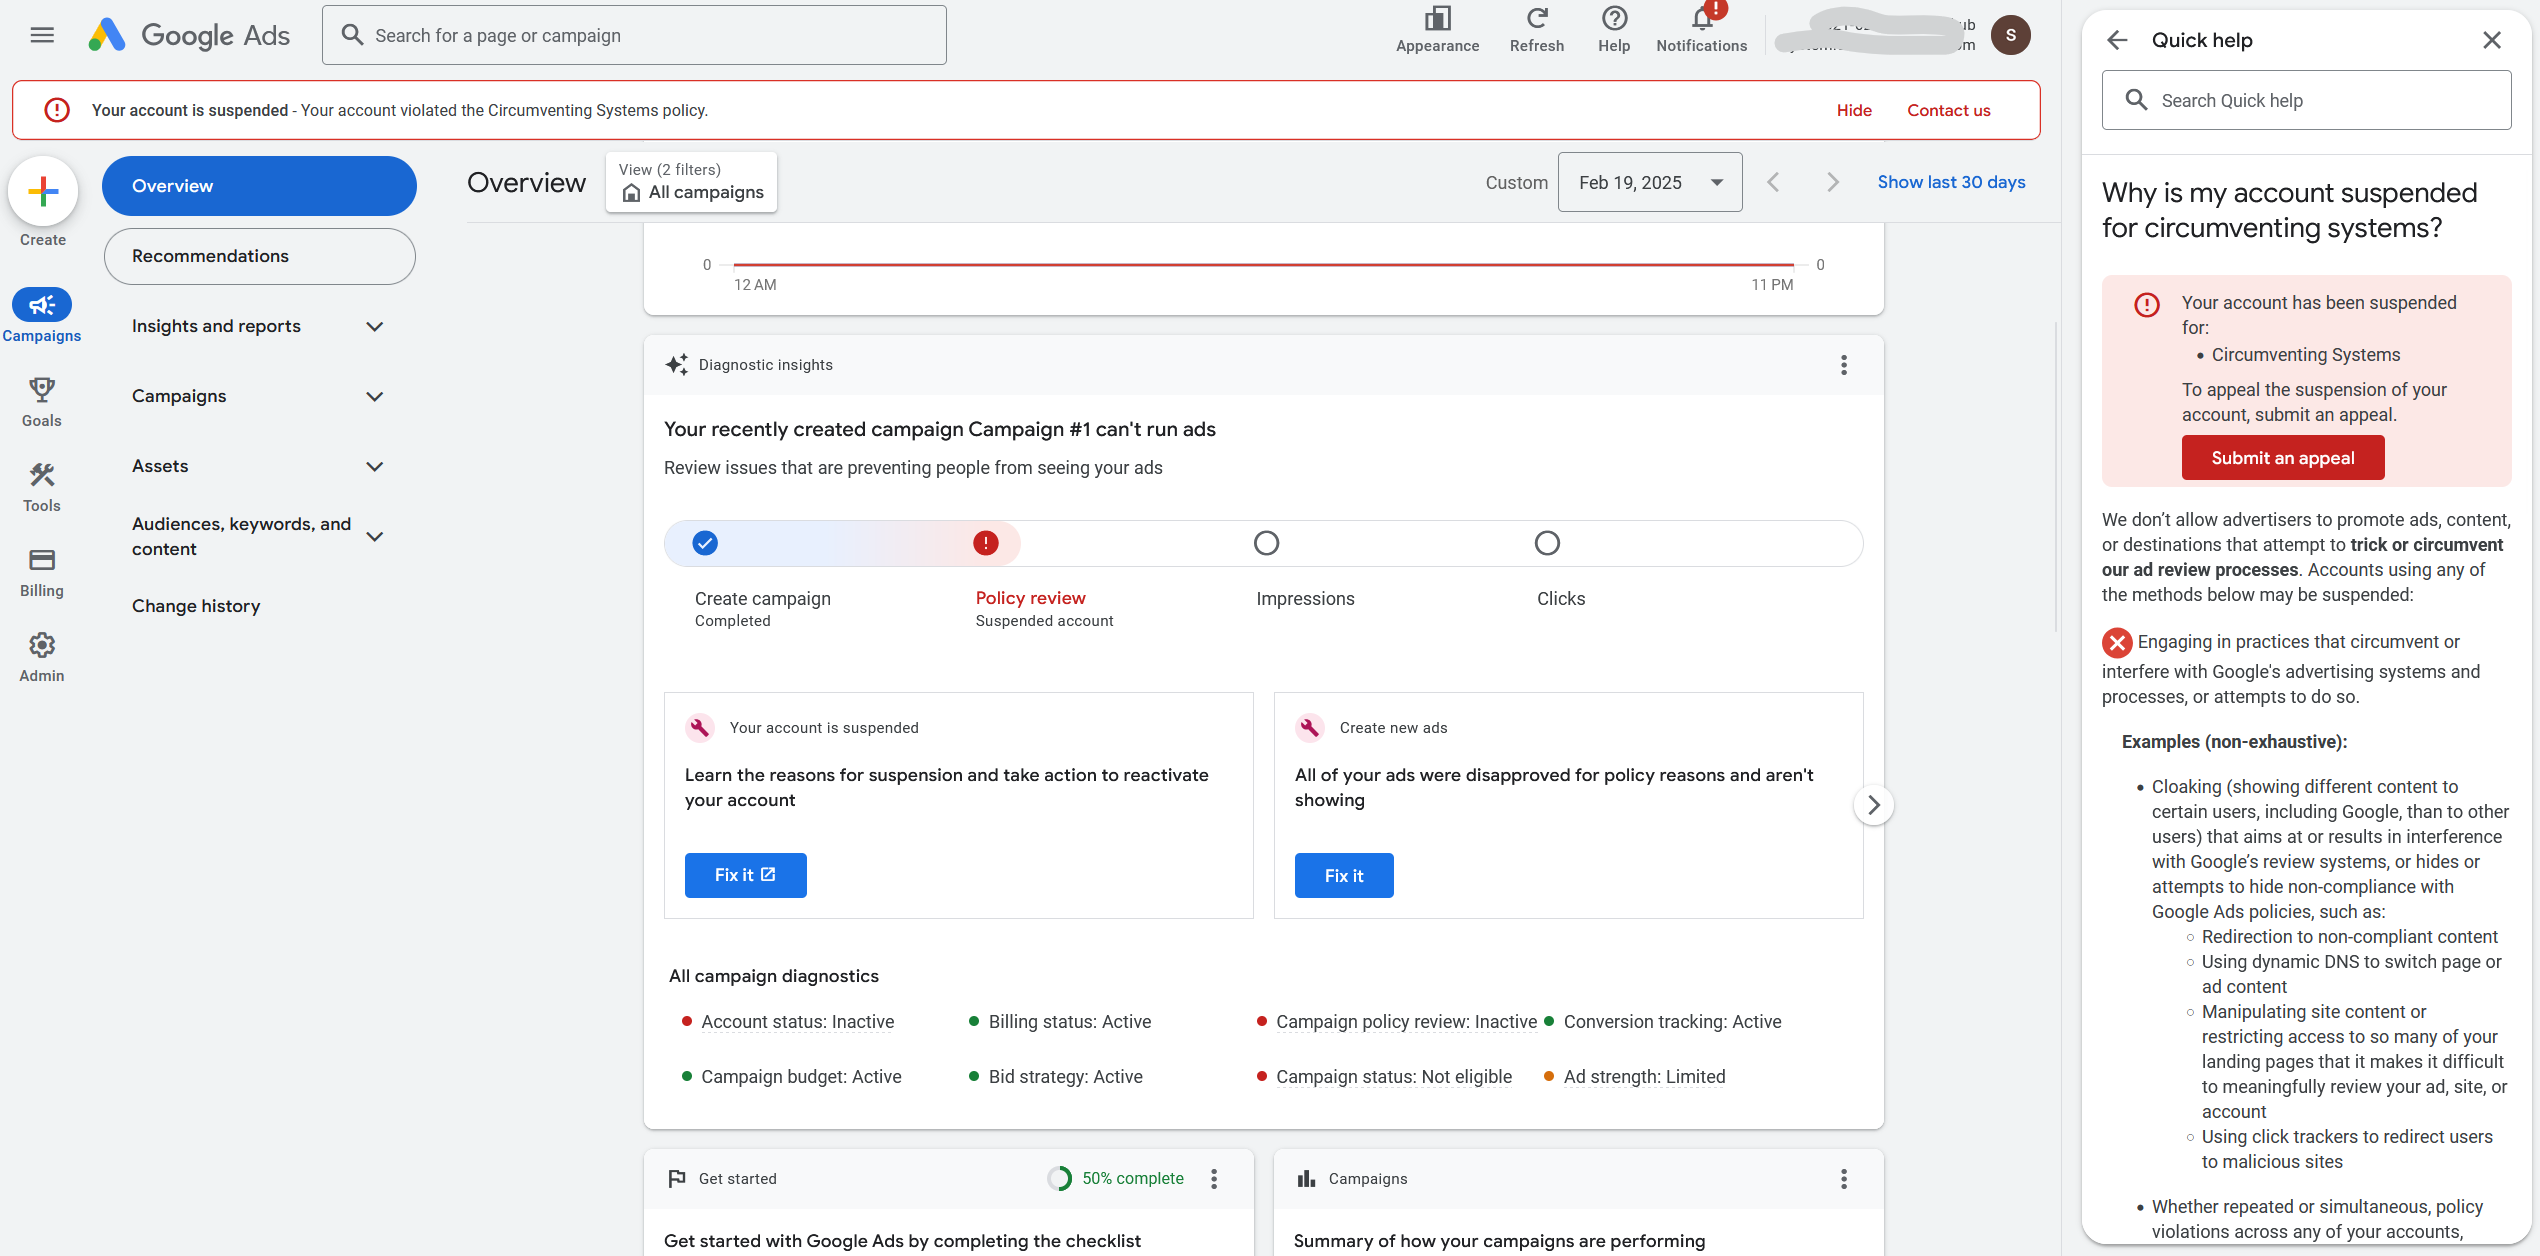
Task: Select the Overview nav item
Action: 259,186
